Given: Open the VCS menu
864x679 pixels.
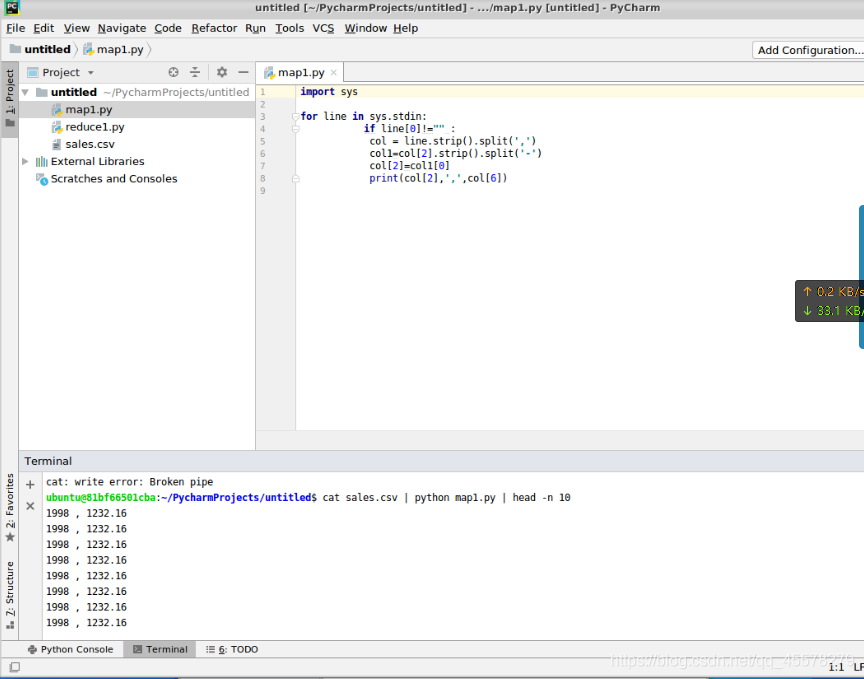Looking at the screenshot, I should tap(323, 28).
